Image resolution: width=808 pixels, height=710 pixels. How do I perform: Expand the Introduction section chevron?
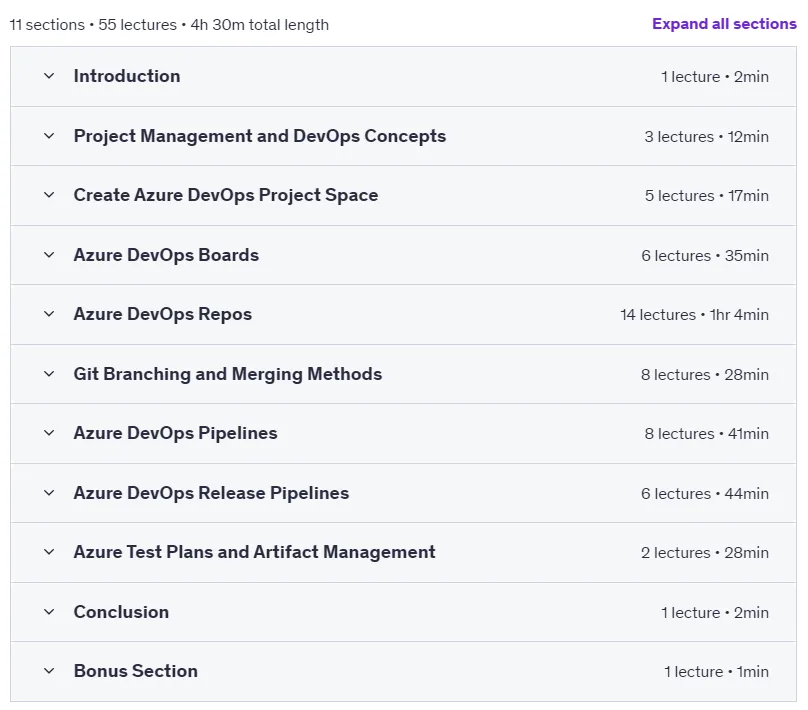49,76
